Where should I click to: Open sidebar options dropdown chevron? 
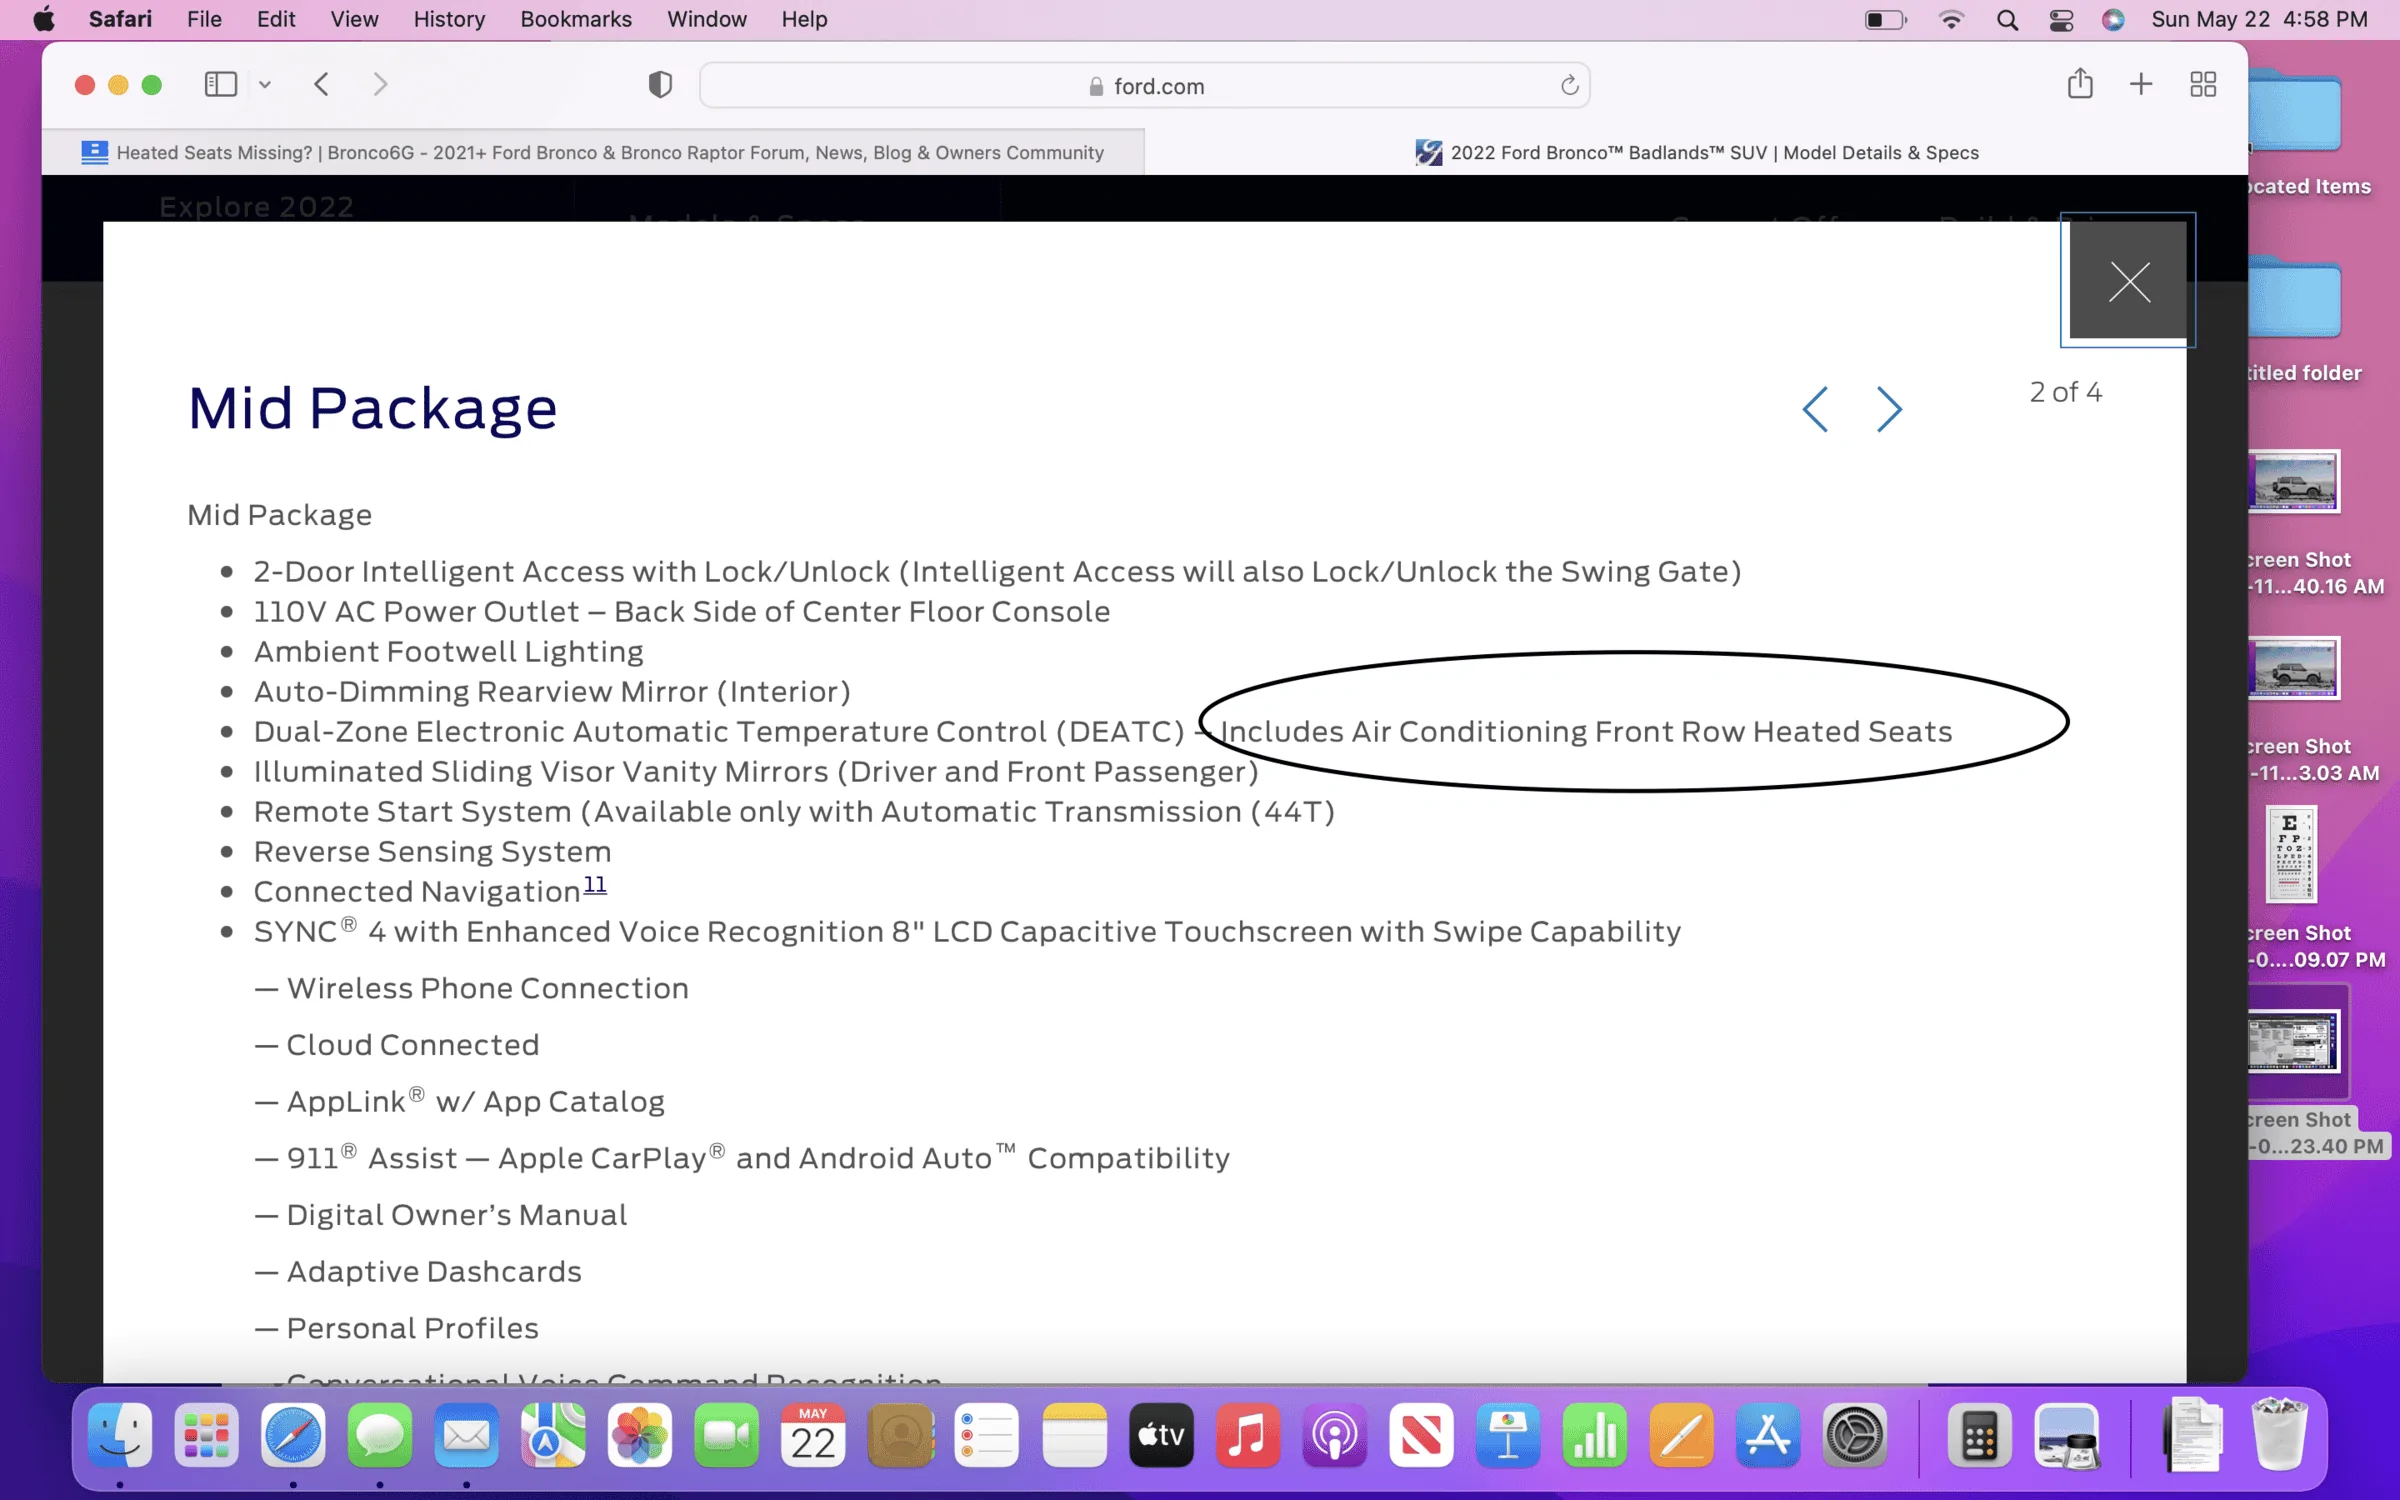265,85
